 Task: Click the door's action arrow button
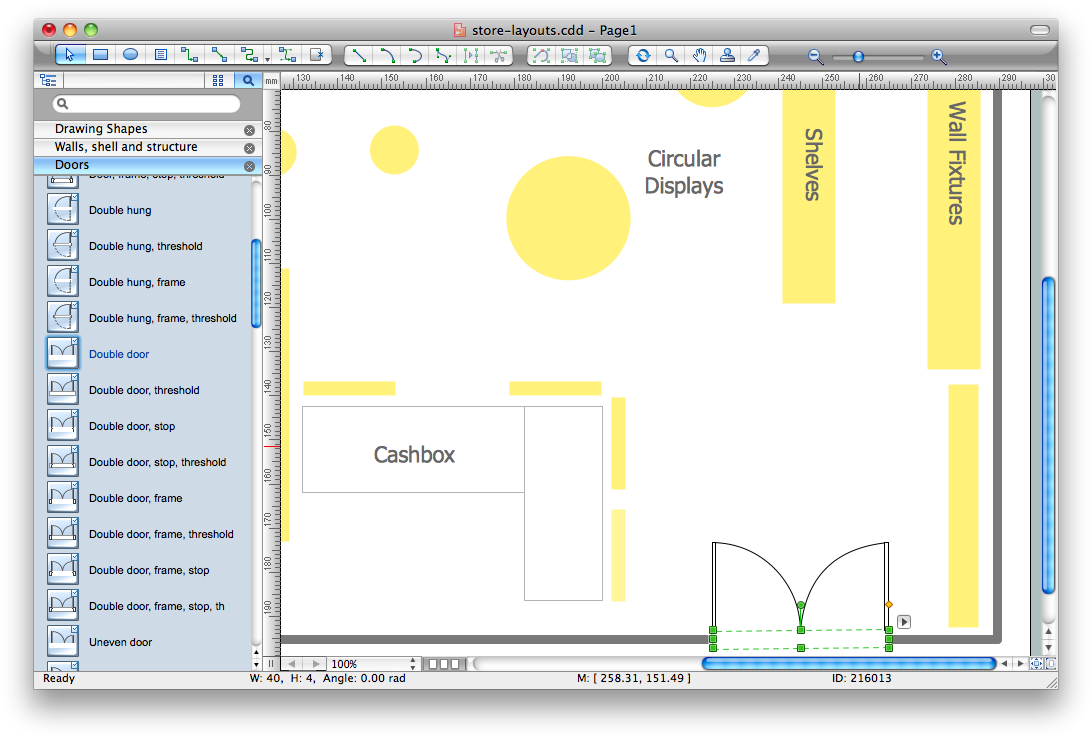click(x=904, y=621)
